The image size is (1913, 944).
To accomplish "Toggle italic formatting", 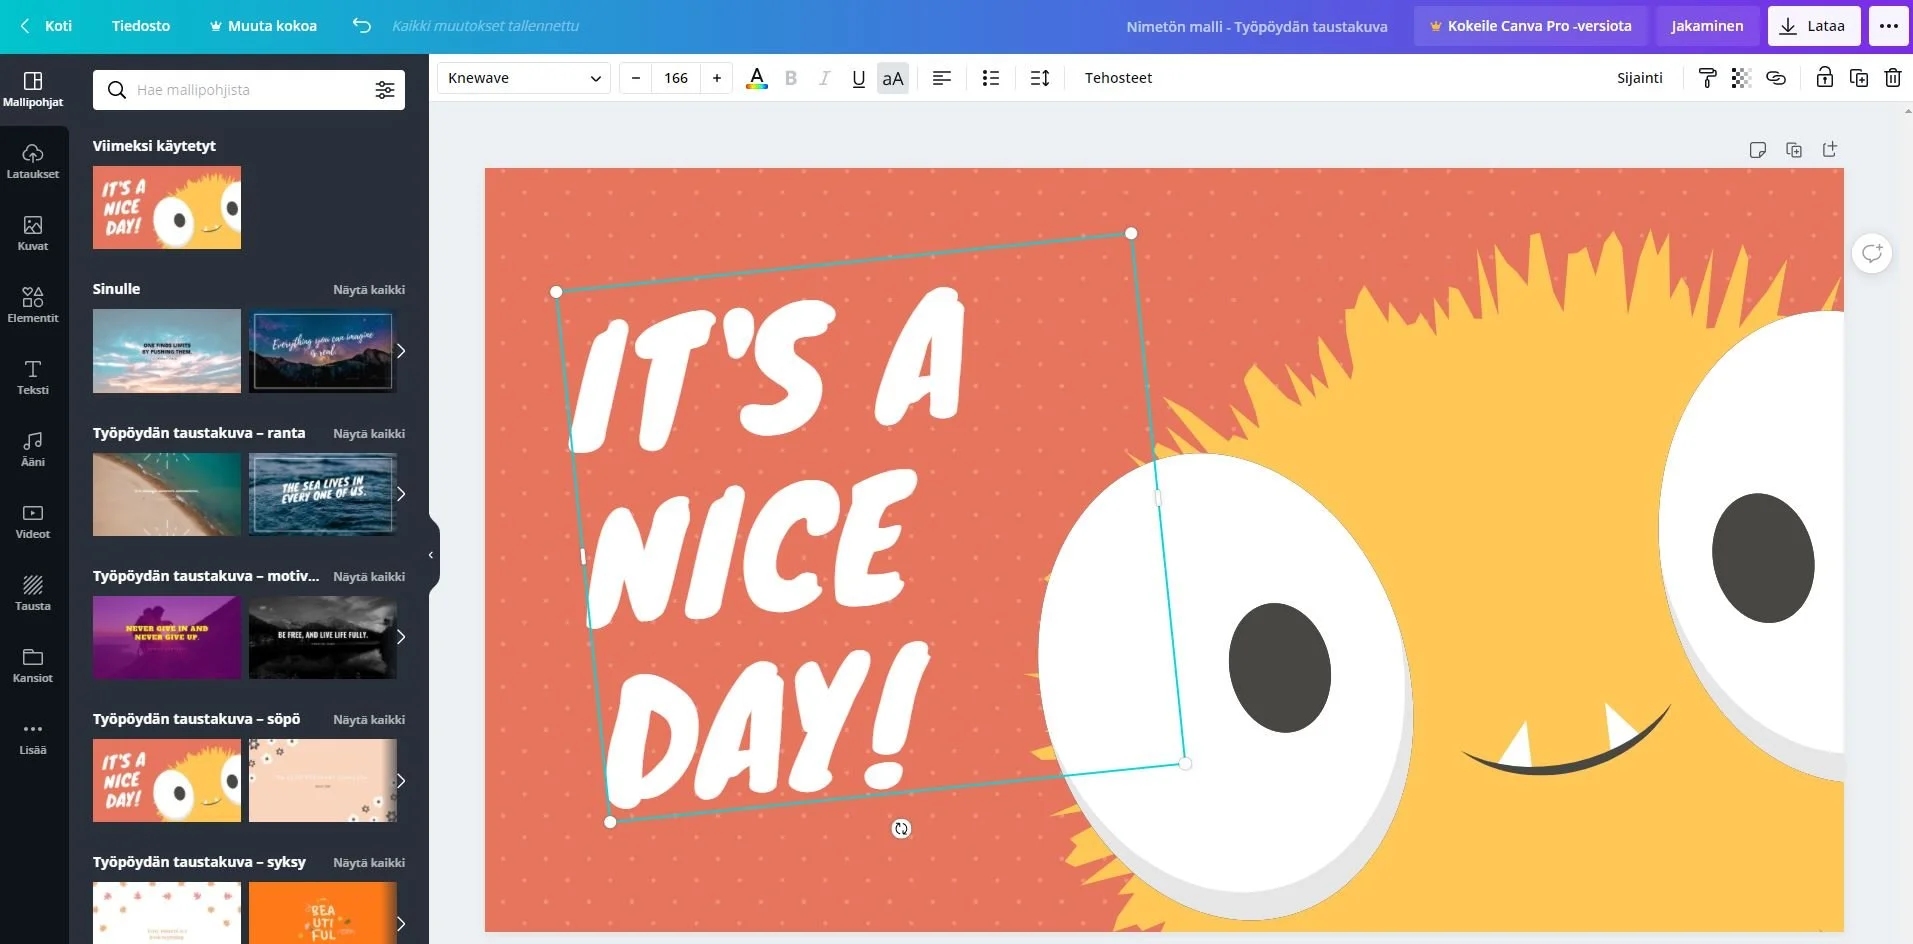I will coord(825,78).
